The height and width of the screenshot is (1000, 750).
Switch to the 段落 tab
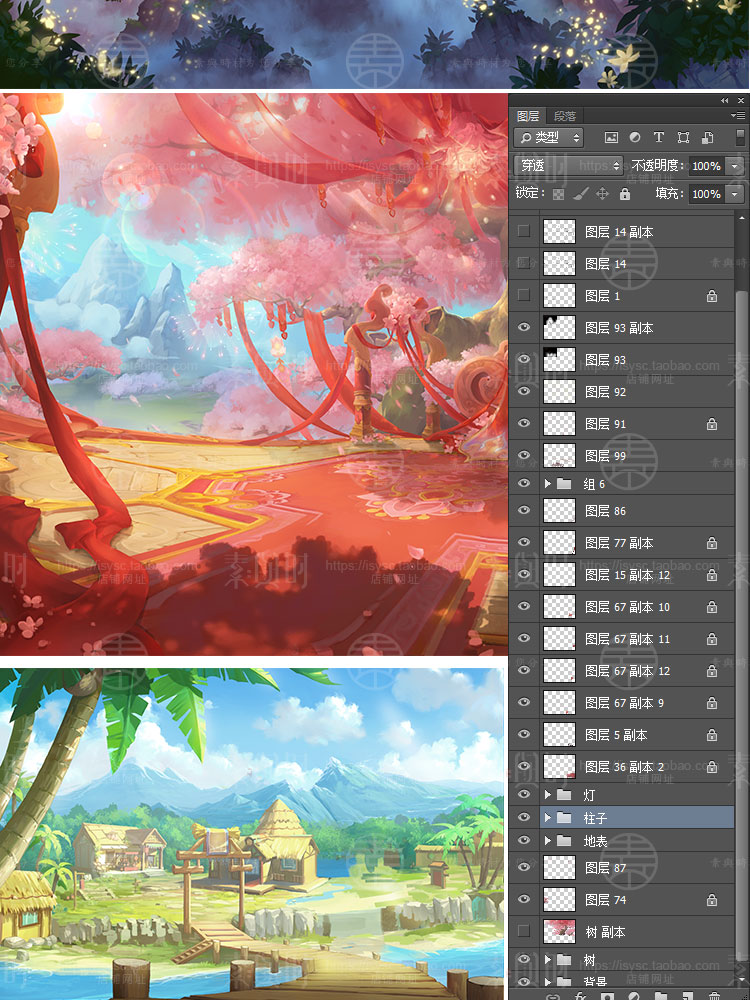click(x=565, y=115)
